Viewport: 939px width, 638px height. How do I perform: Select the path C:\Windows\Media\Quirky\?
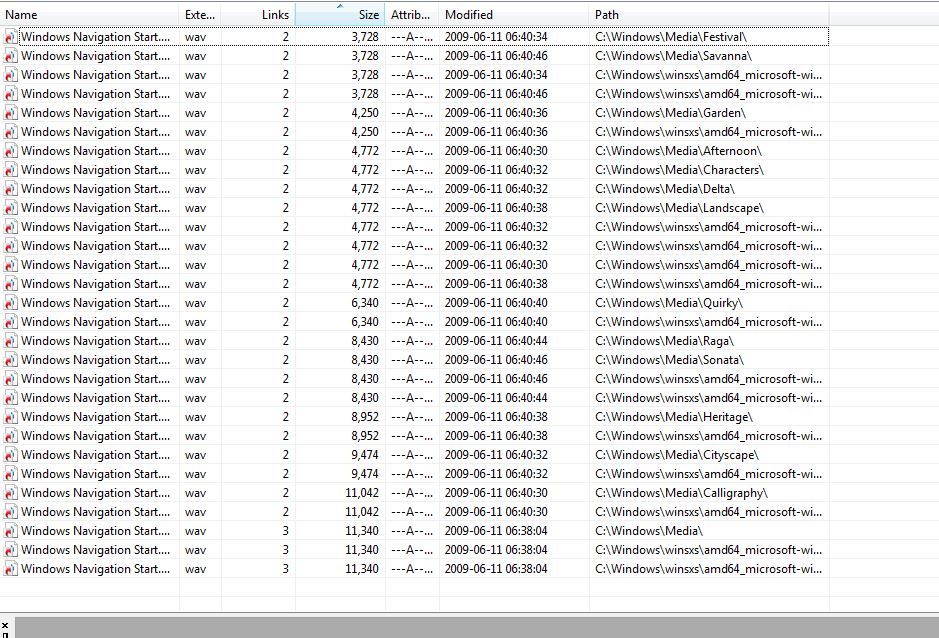(669, 303)
